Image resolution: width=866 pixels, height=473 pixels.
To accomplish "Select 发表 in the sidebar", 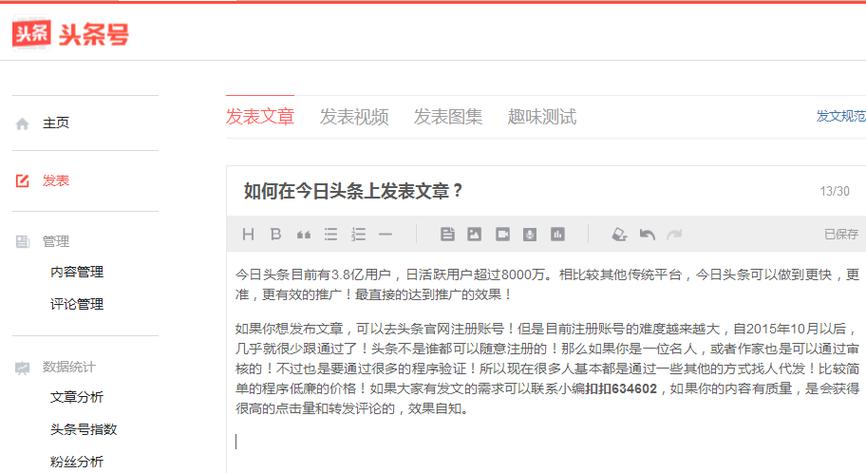I will tap(56, 181).
